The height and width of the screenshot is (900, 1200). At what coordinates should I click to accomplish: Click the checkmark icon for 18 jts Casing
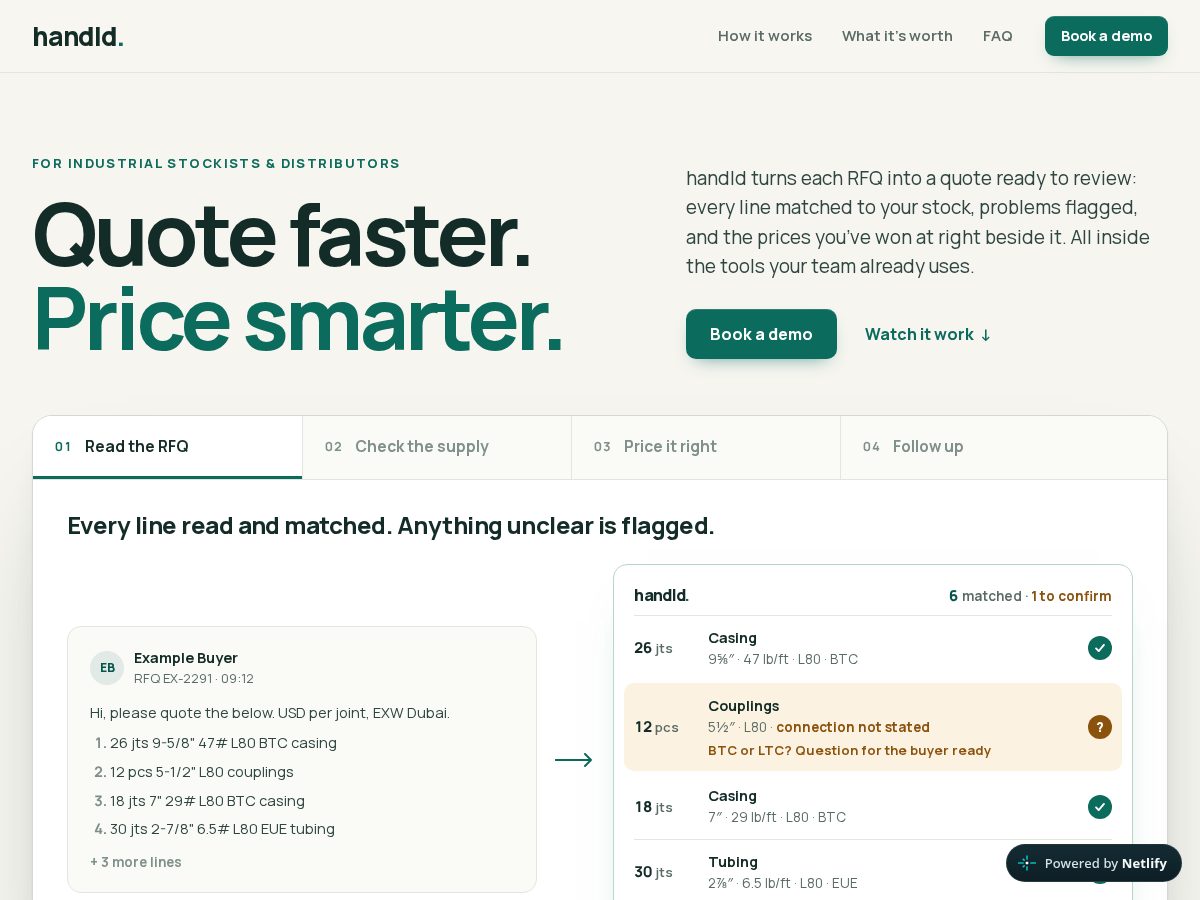1100,807
